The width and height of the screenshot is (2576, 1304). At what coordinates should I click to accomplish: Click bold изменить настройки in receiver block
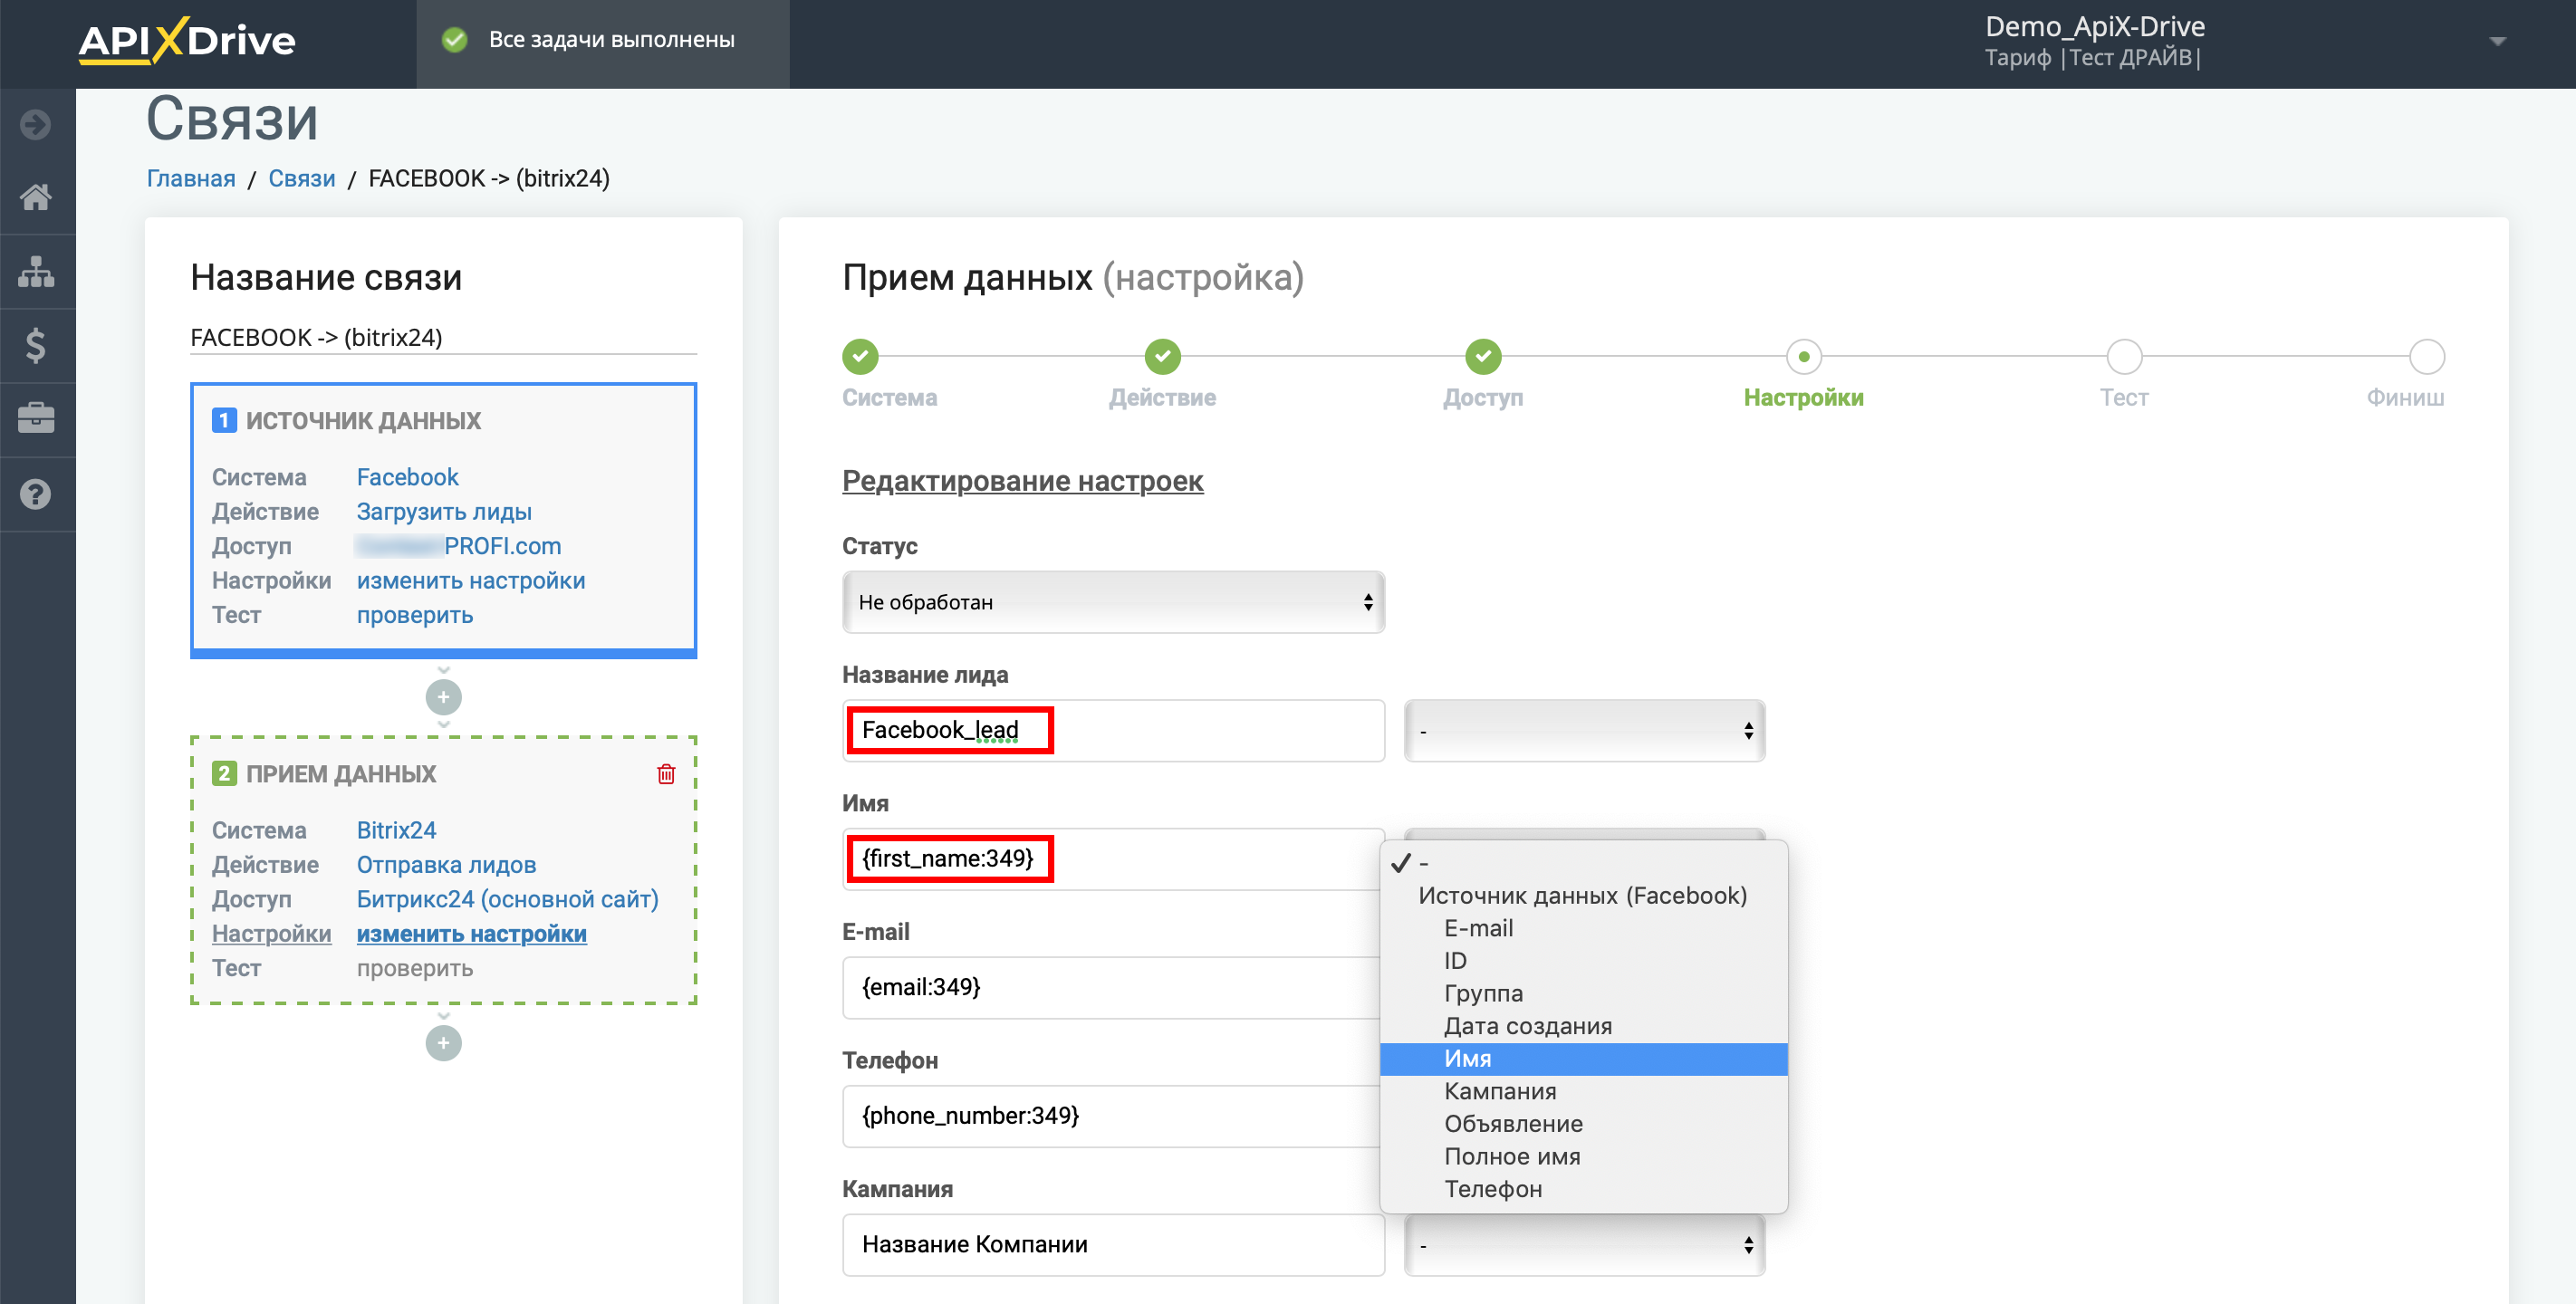pos(471,934)
